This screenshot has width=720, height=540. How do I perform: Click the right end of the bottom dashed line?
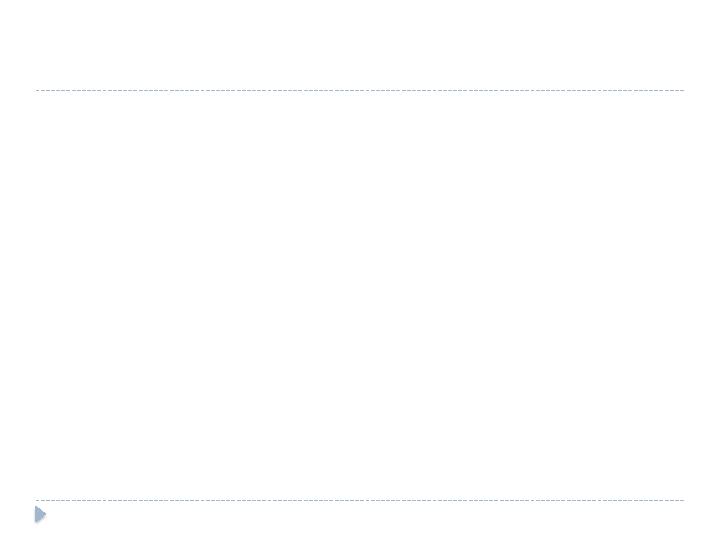pos(682,500)
